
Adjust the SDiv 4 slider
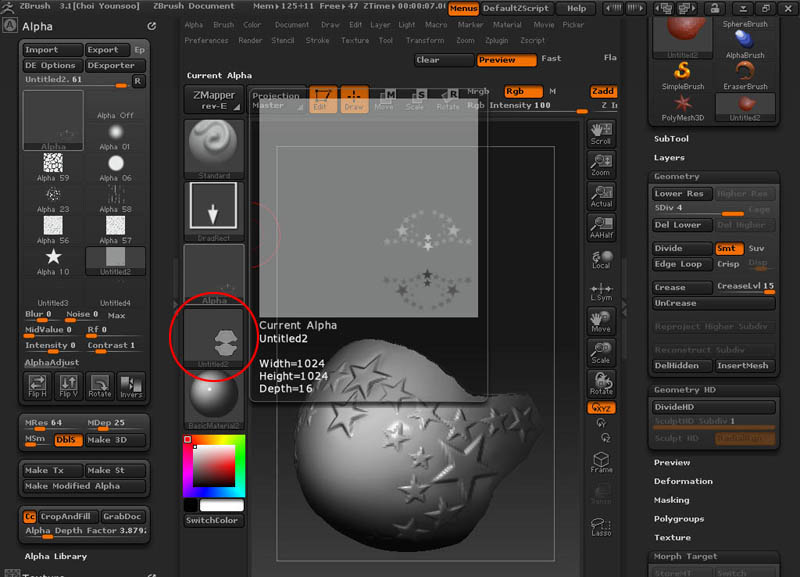click(x=699, y=210)
